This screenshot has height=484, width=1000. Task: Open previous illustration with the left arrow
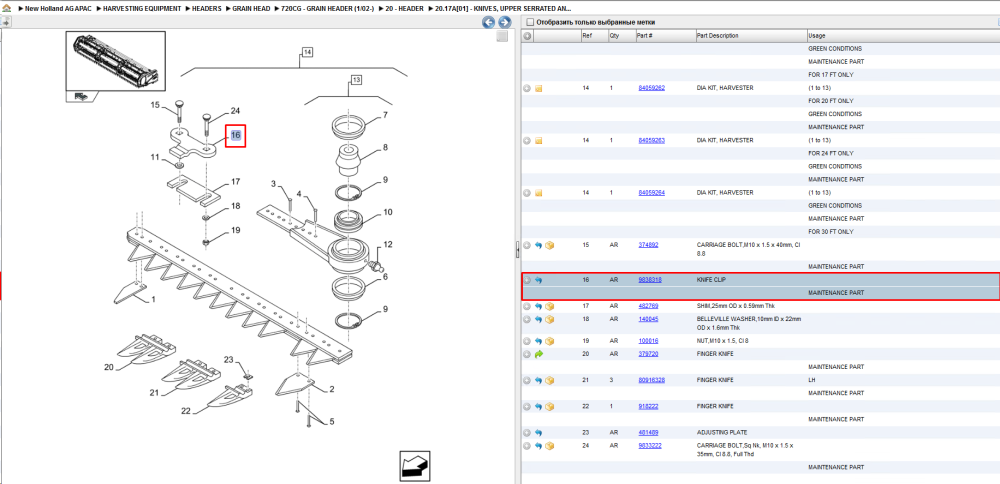coord(489,22)
